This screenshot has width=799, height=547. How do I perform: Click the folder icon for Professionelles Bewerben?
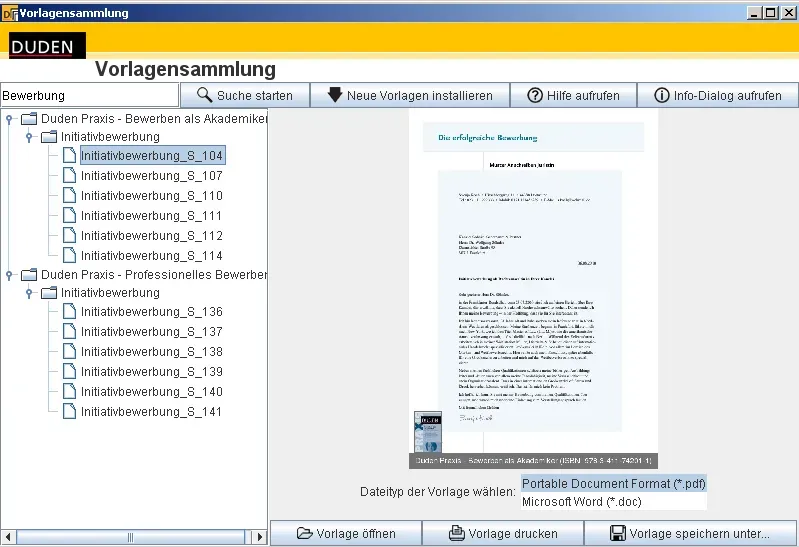click(x=29, y=275)
